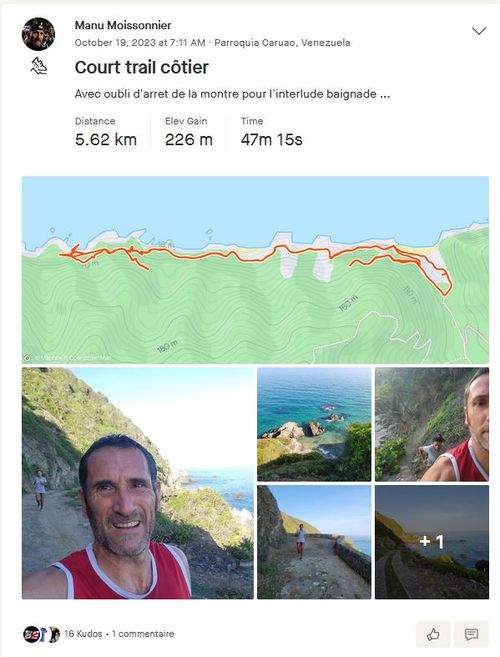This screenshot has height=657, width=500.
Task: Expand the post options chevron
Action: pyautogui.click(x=479, y=31)
